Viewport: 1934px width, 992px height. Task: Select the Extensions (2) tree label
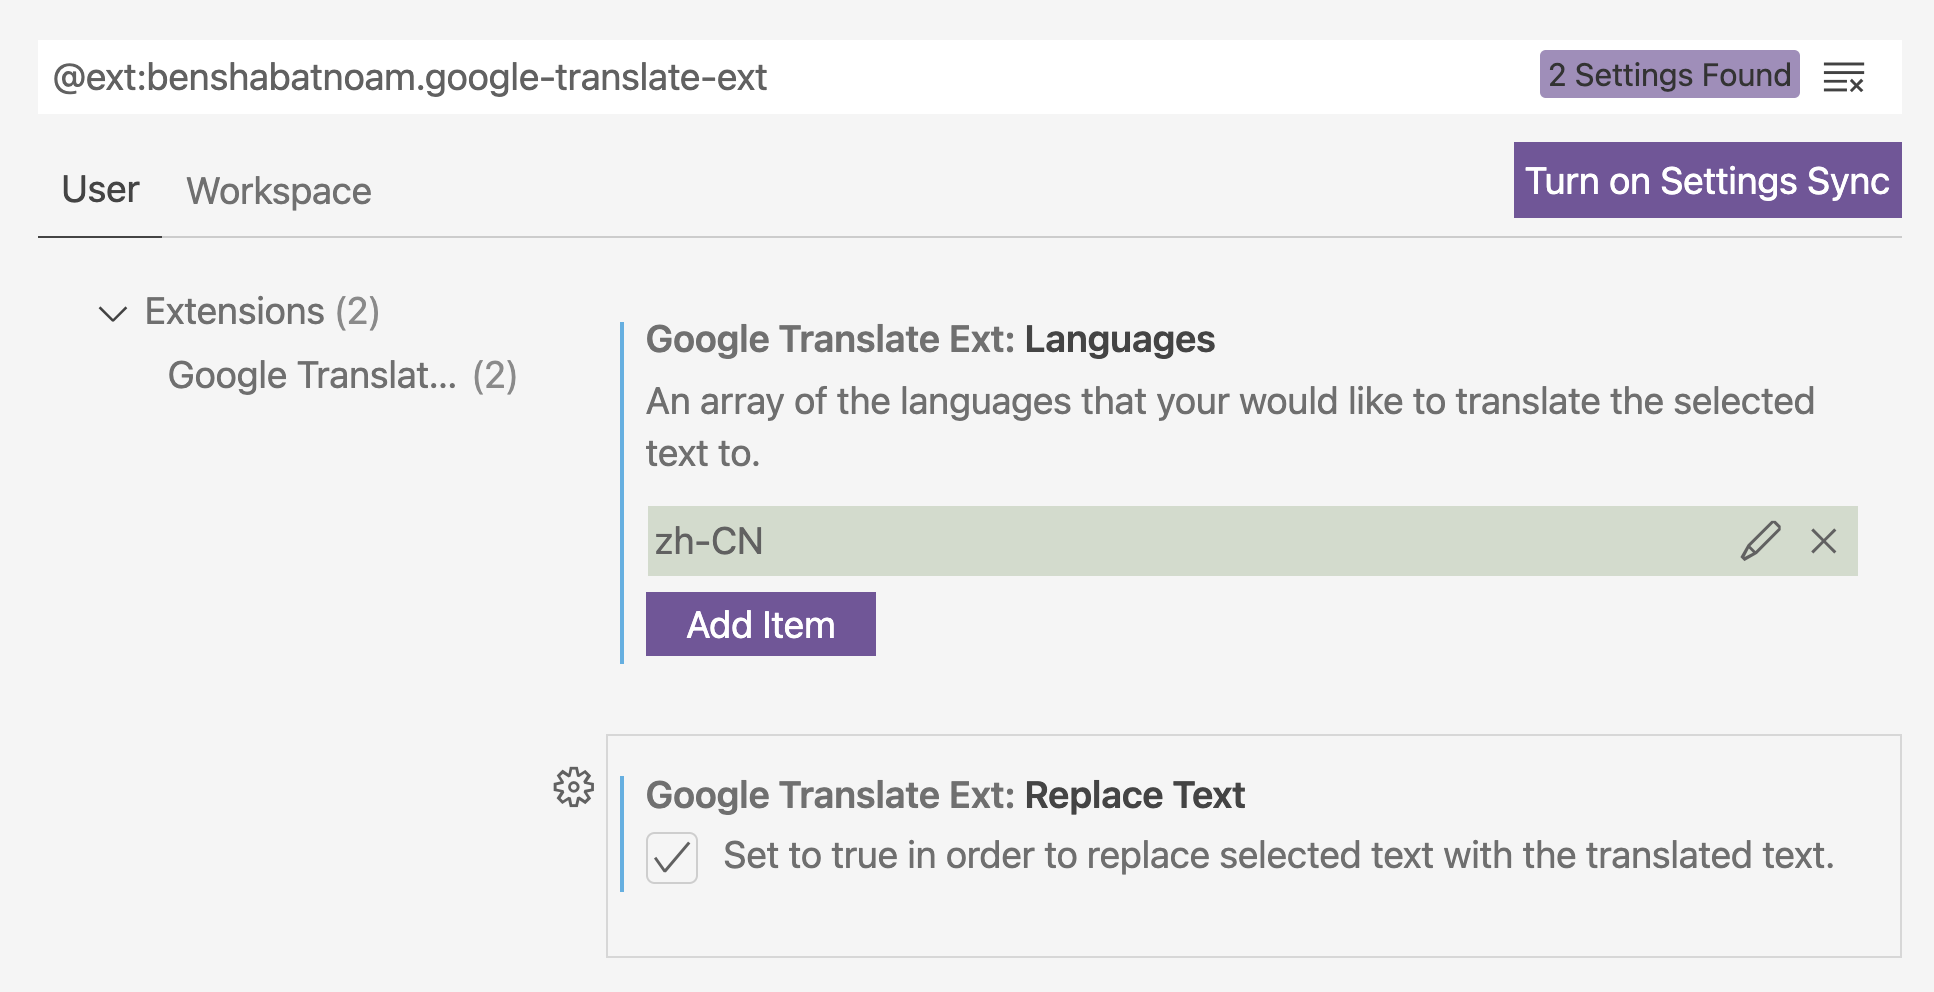tap(262, 312)
